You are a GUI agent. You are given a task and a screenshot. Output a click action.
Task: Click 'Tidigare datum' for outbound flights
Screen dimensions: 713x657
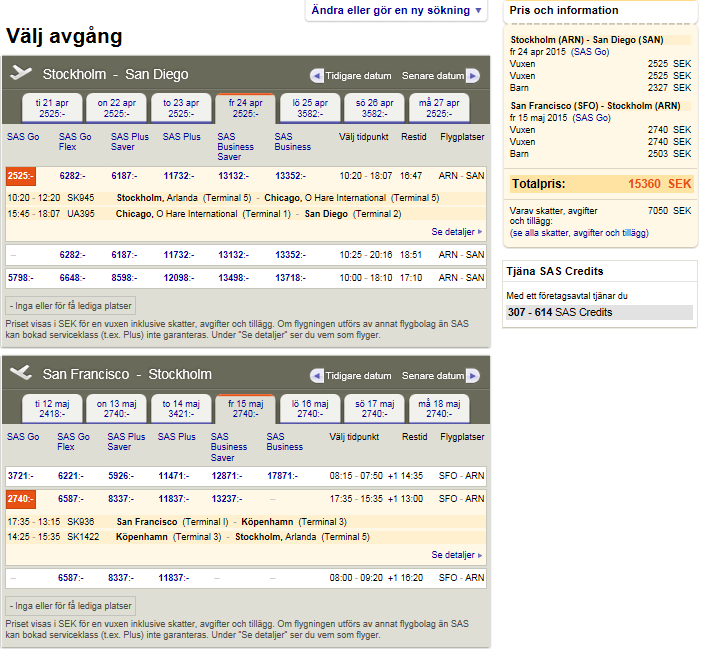tap(358, 76)
